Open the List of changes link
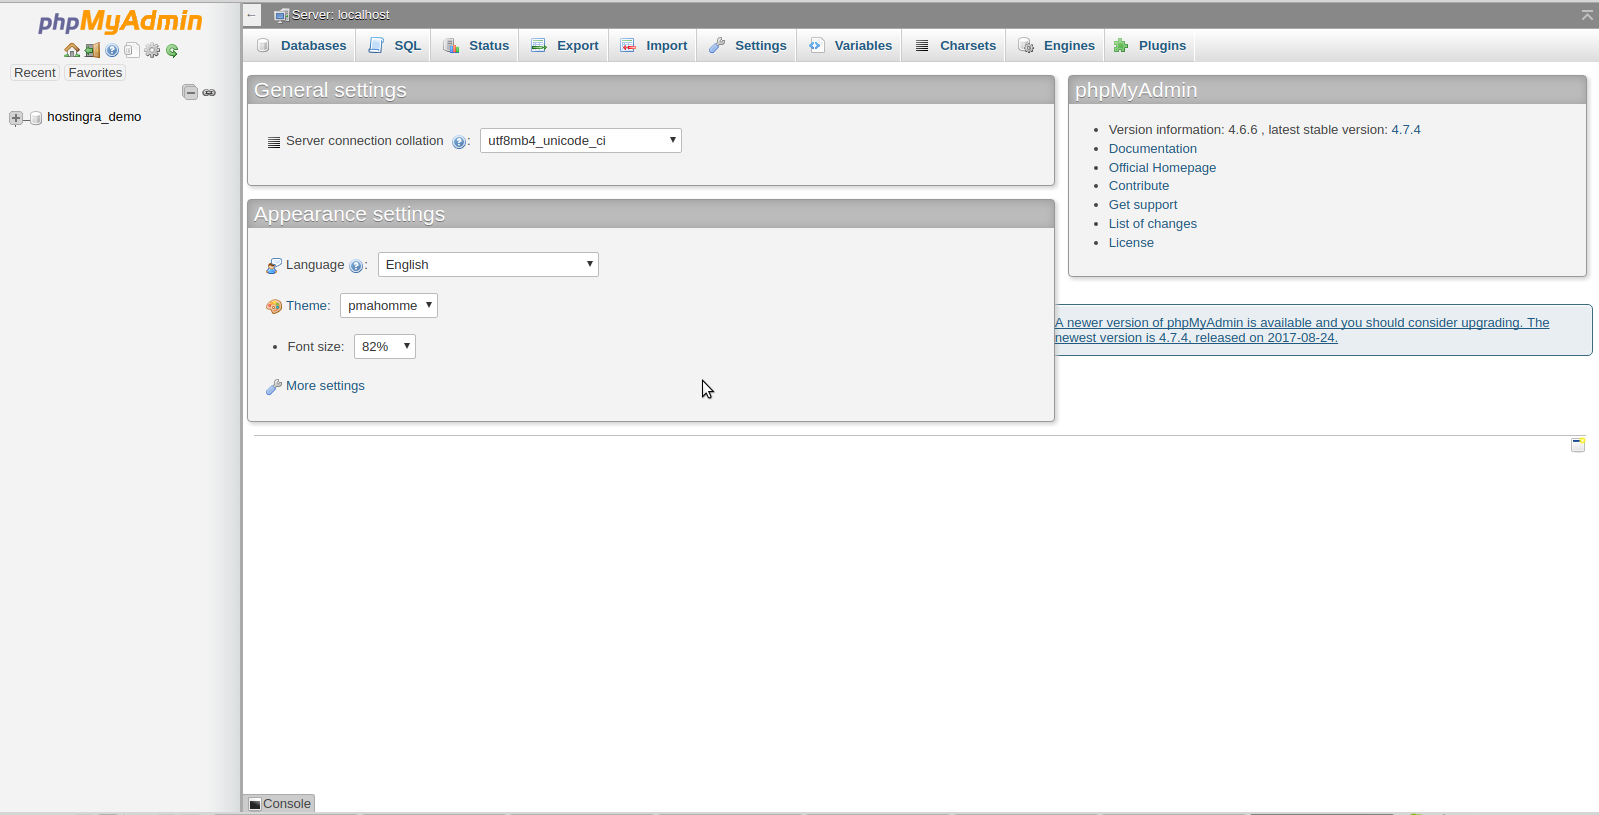The width and height of the screenshot is (1599, 815). click(x=1152, y=224)
